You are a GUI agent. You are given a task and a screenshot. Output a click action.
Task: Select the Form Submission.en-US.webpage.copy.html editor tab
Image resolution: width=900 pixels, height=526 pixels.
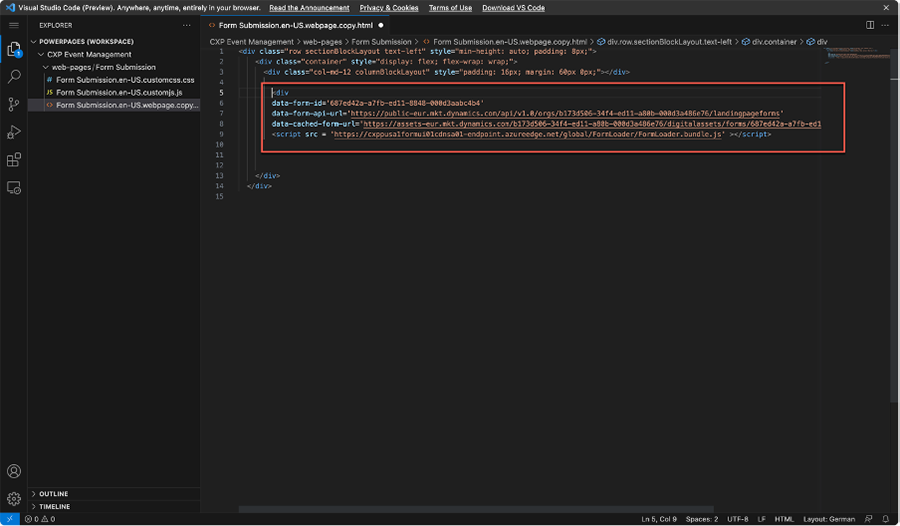[295, 25]
